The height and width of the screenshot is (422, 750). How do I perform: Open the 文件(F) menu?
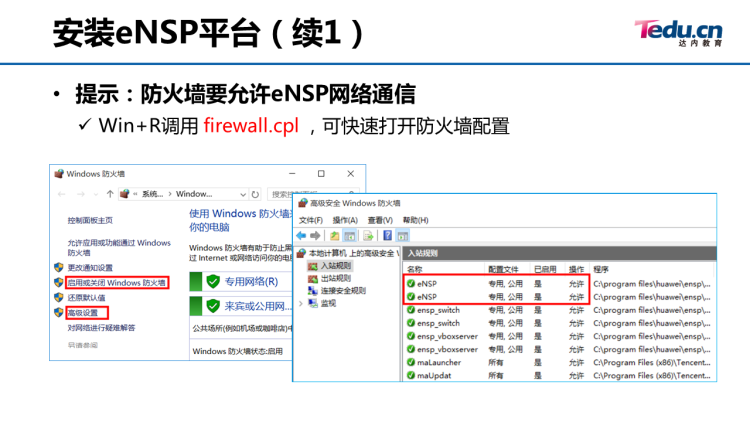(x=311, y=220)
